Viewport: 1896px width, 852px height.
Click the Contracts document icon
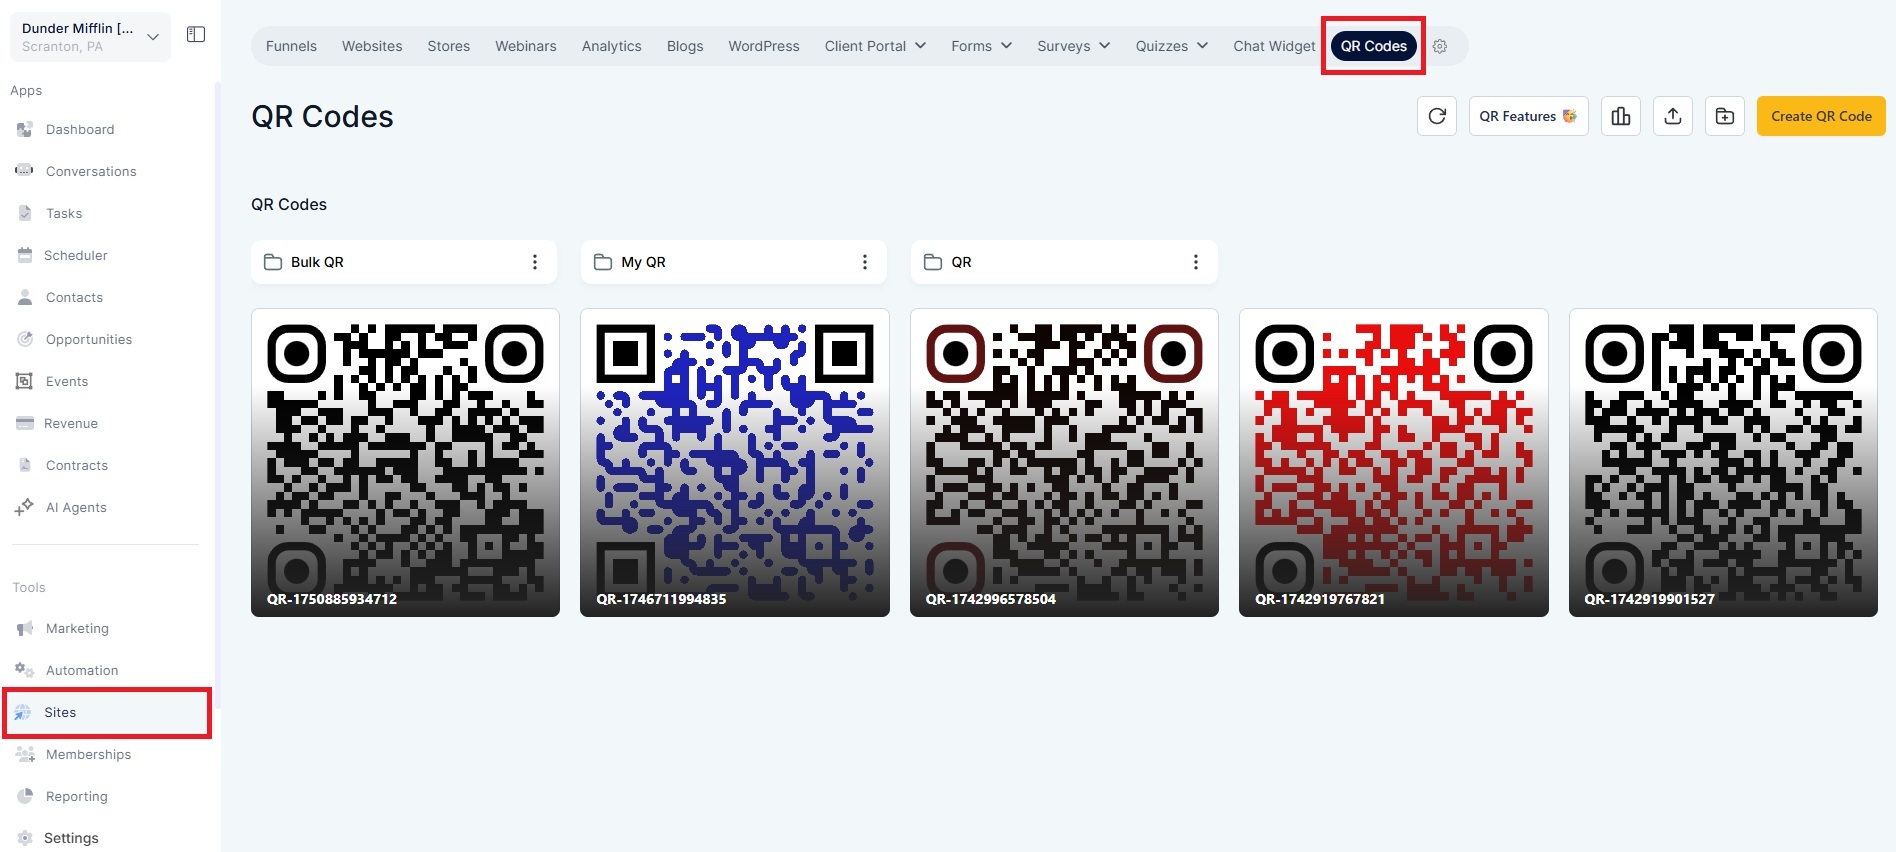click(x=25, y=465)
